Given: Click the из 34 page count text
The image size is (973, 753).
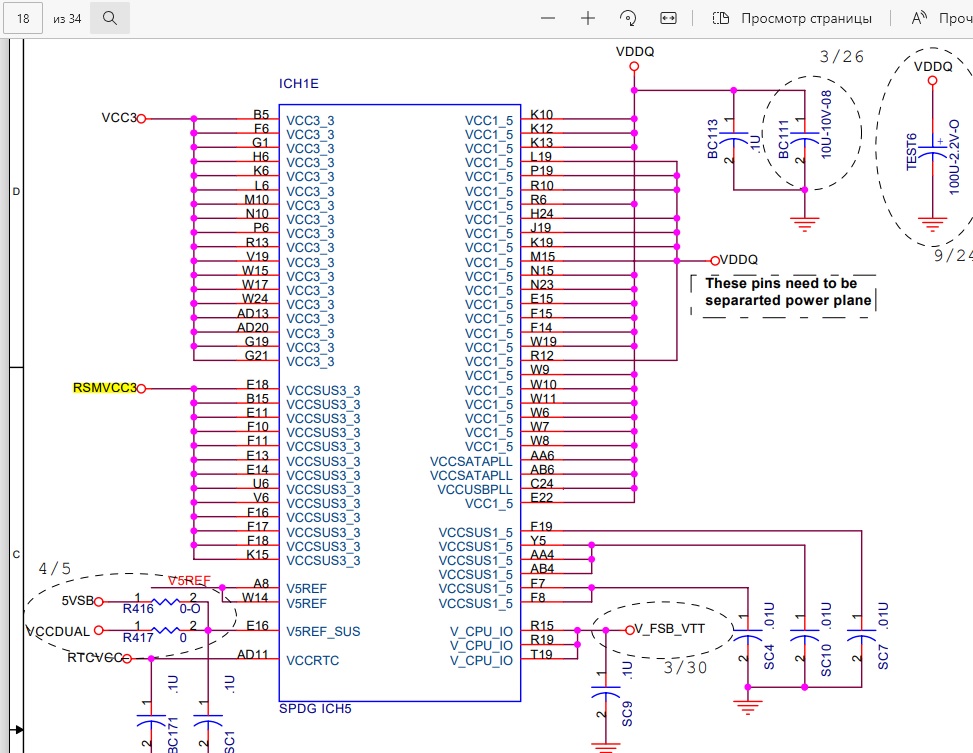Looking at the screenshot, I should tap(67, 19).
